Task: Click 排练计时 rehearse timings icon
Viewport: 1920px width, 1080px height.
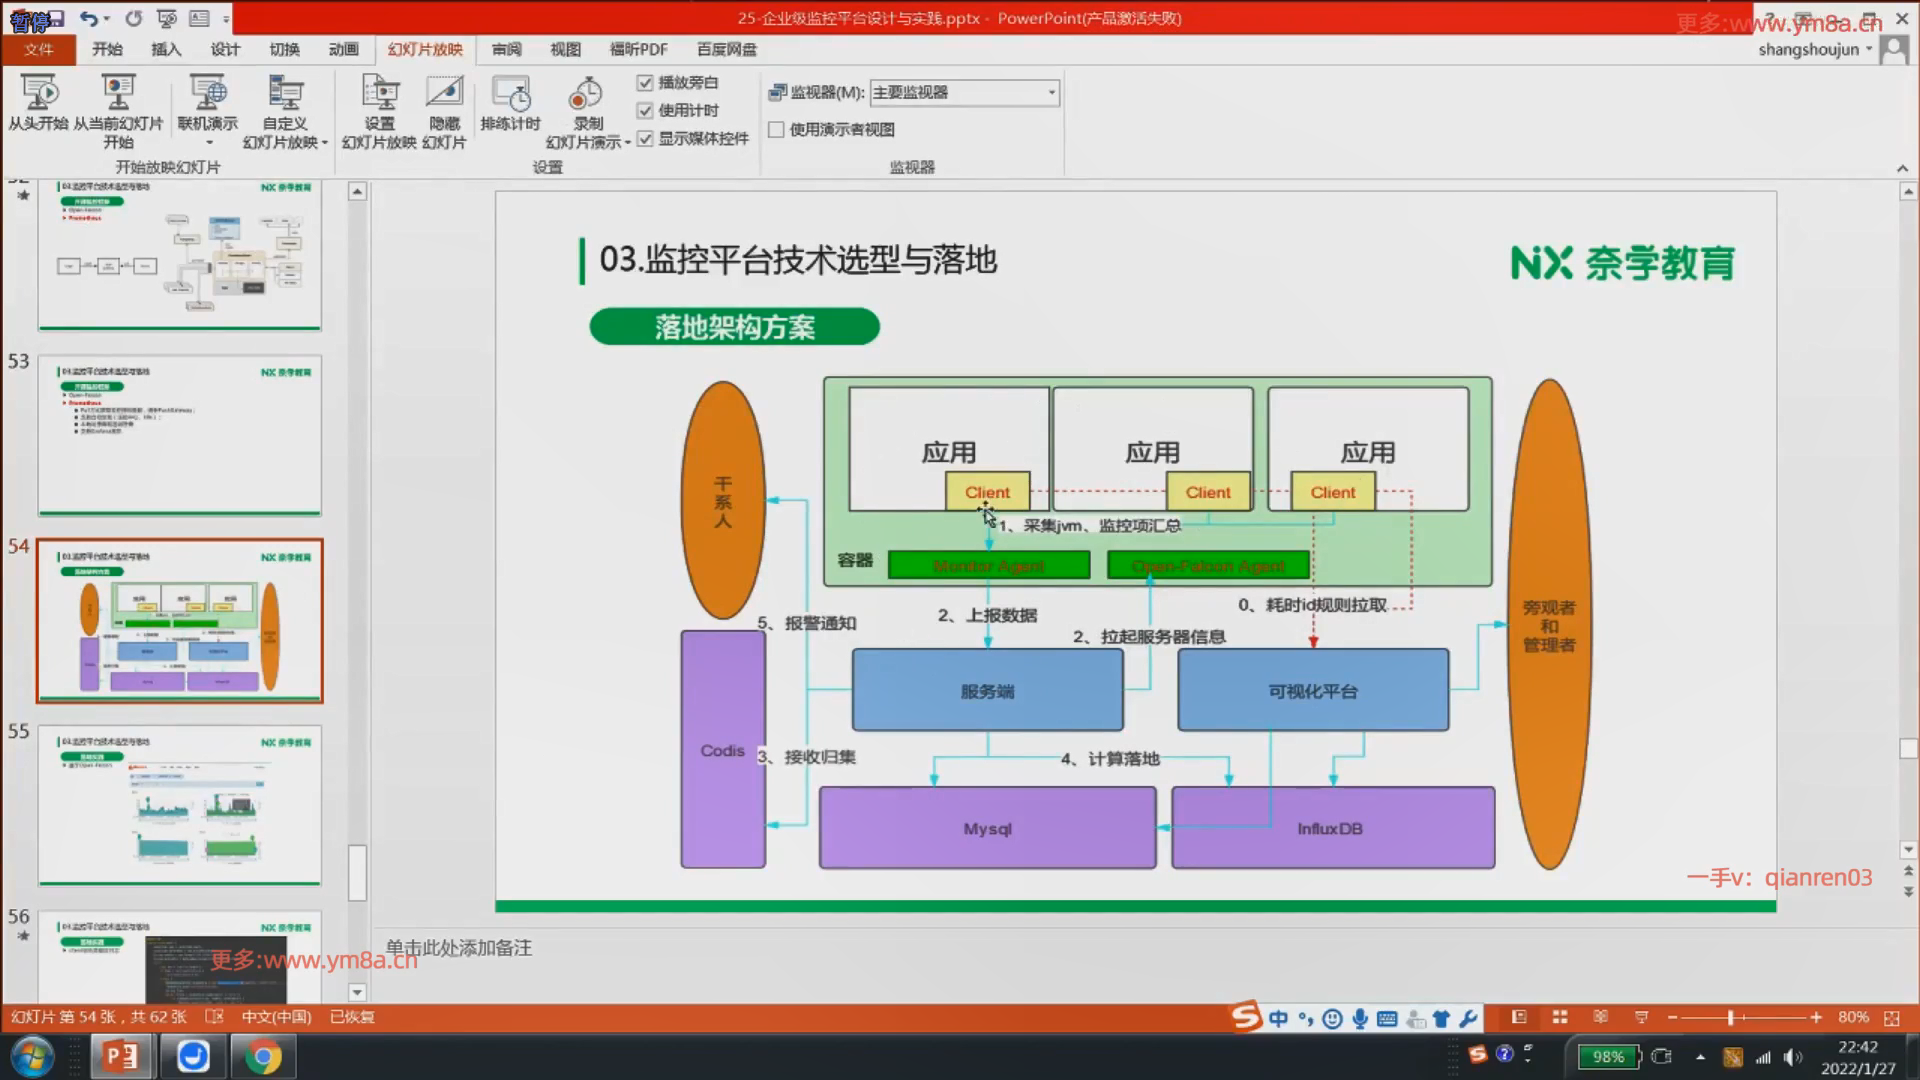Action: click(x=510, y=94)
